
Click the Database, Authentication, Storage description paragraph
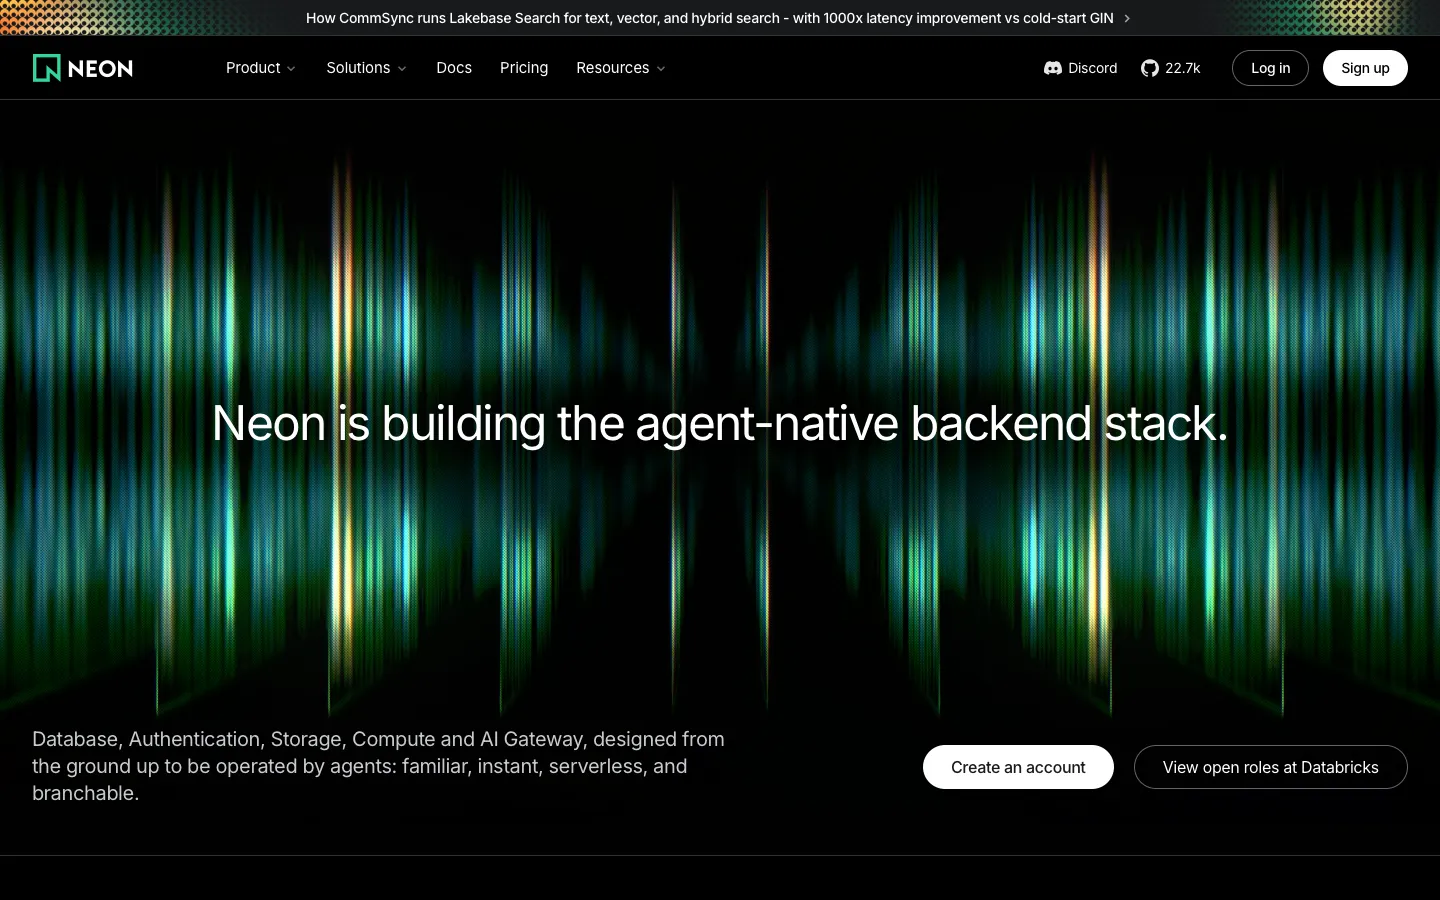379,766
